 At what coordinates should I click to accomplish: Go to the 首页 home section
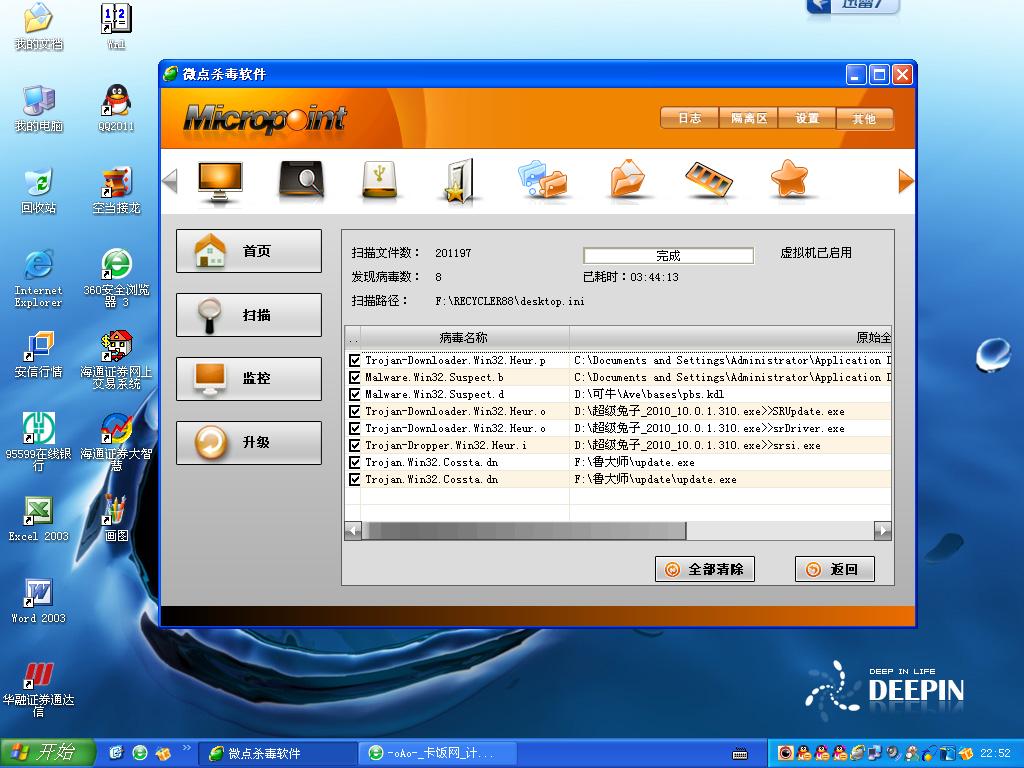249,251
